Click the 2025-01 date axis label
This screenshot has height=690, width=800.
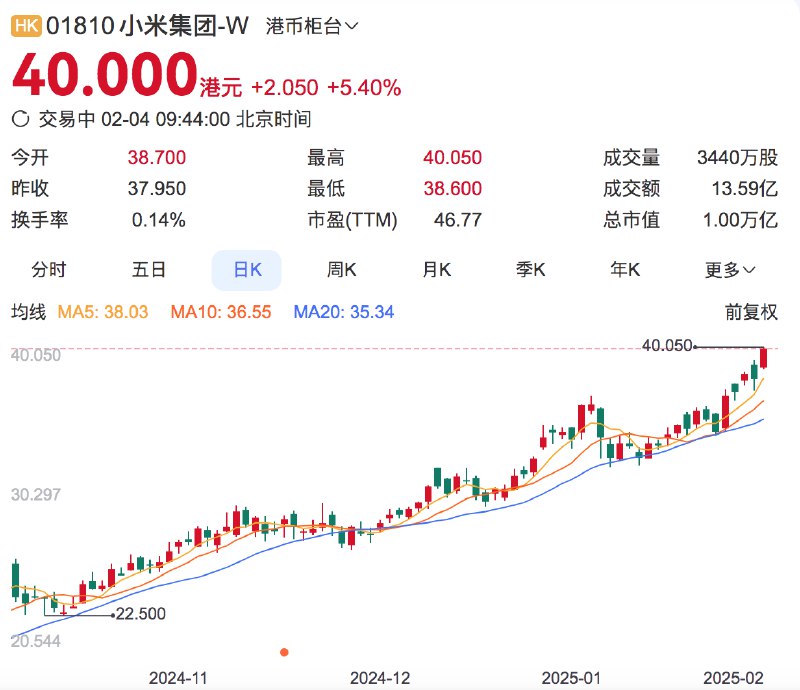click(571, 678)
